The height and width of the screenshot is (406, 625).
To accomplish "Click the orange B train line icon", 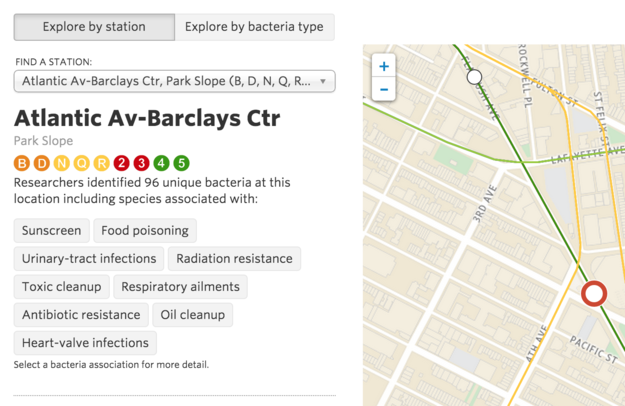I will 22,163.
